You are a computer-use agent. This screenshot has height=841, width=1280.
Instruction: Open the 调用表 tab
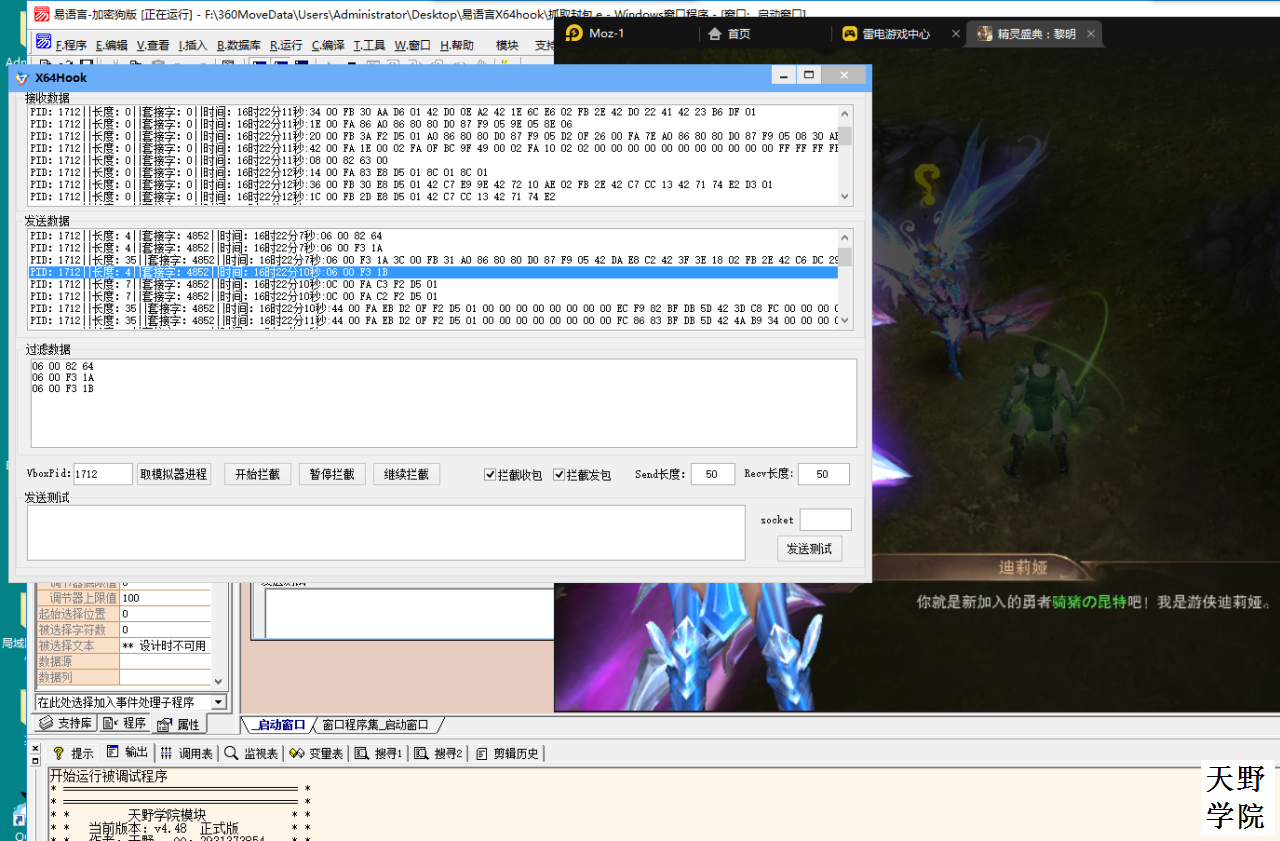click(x=187, y=753)
